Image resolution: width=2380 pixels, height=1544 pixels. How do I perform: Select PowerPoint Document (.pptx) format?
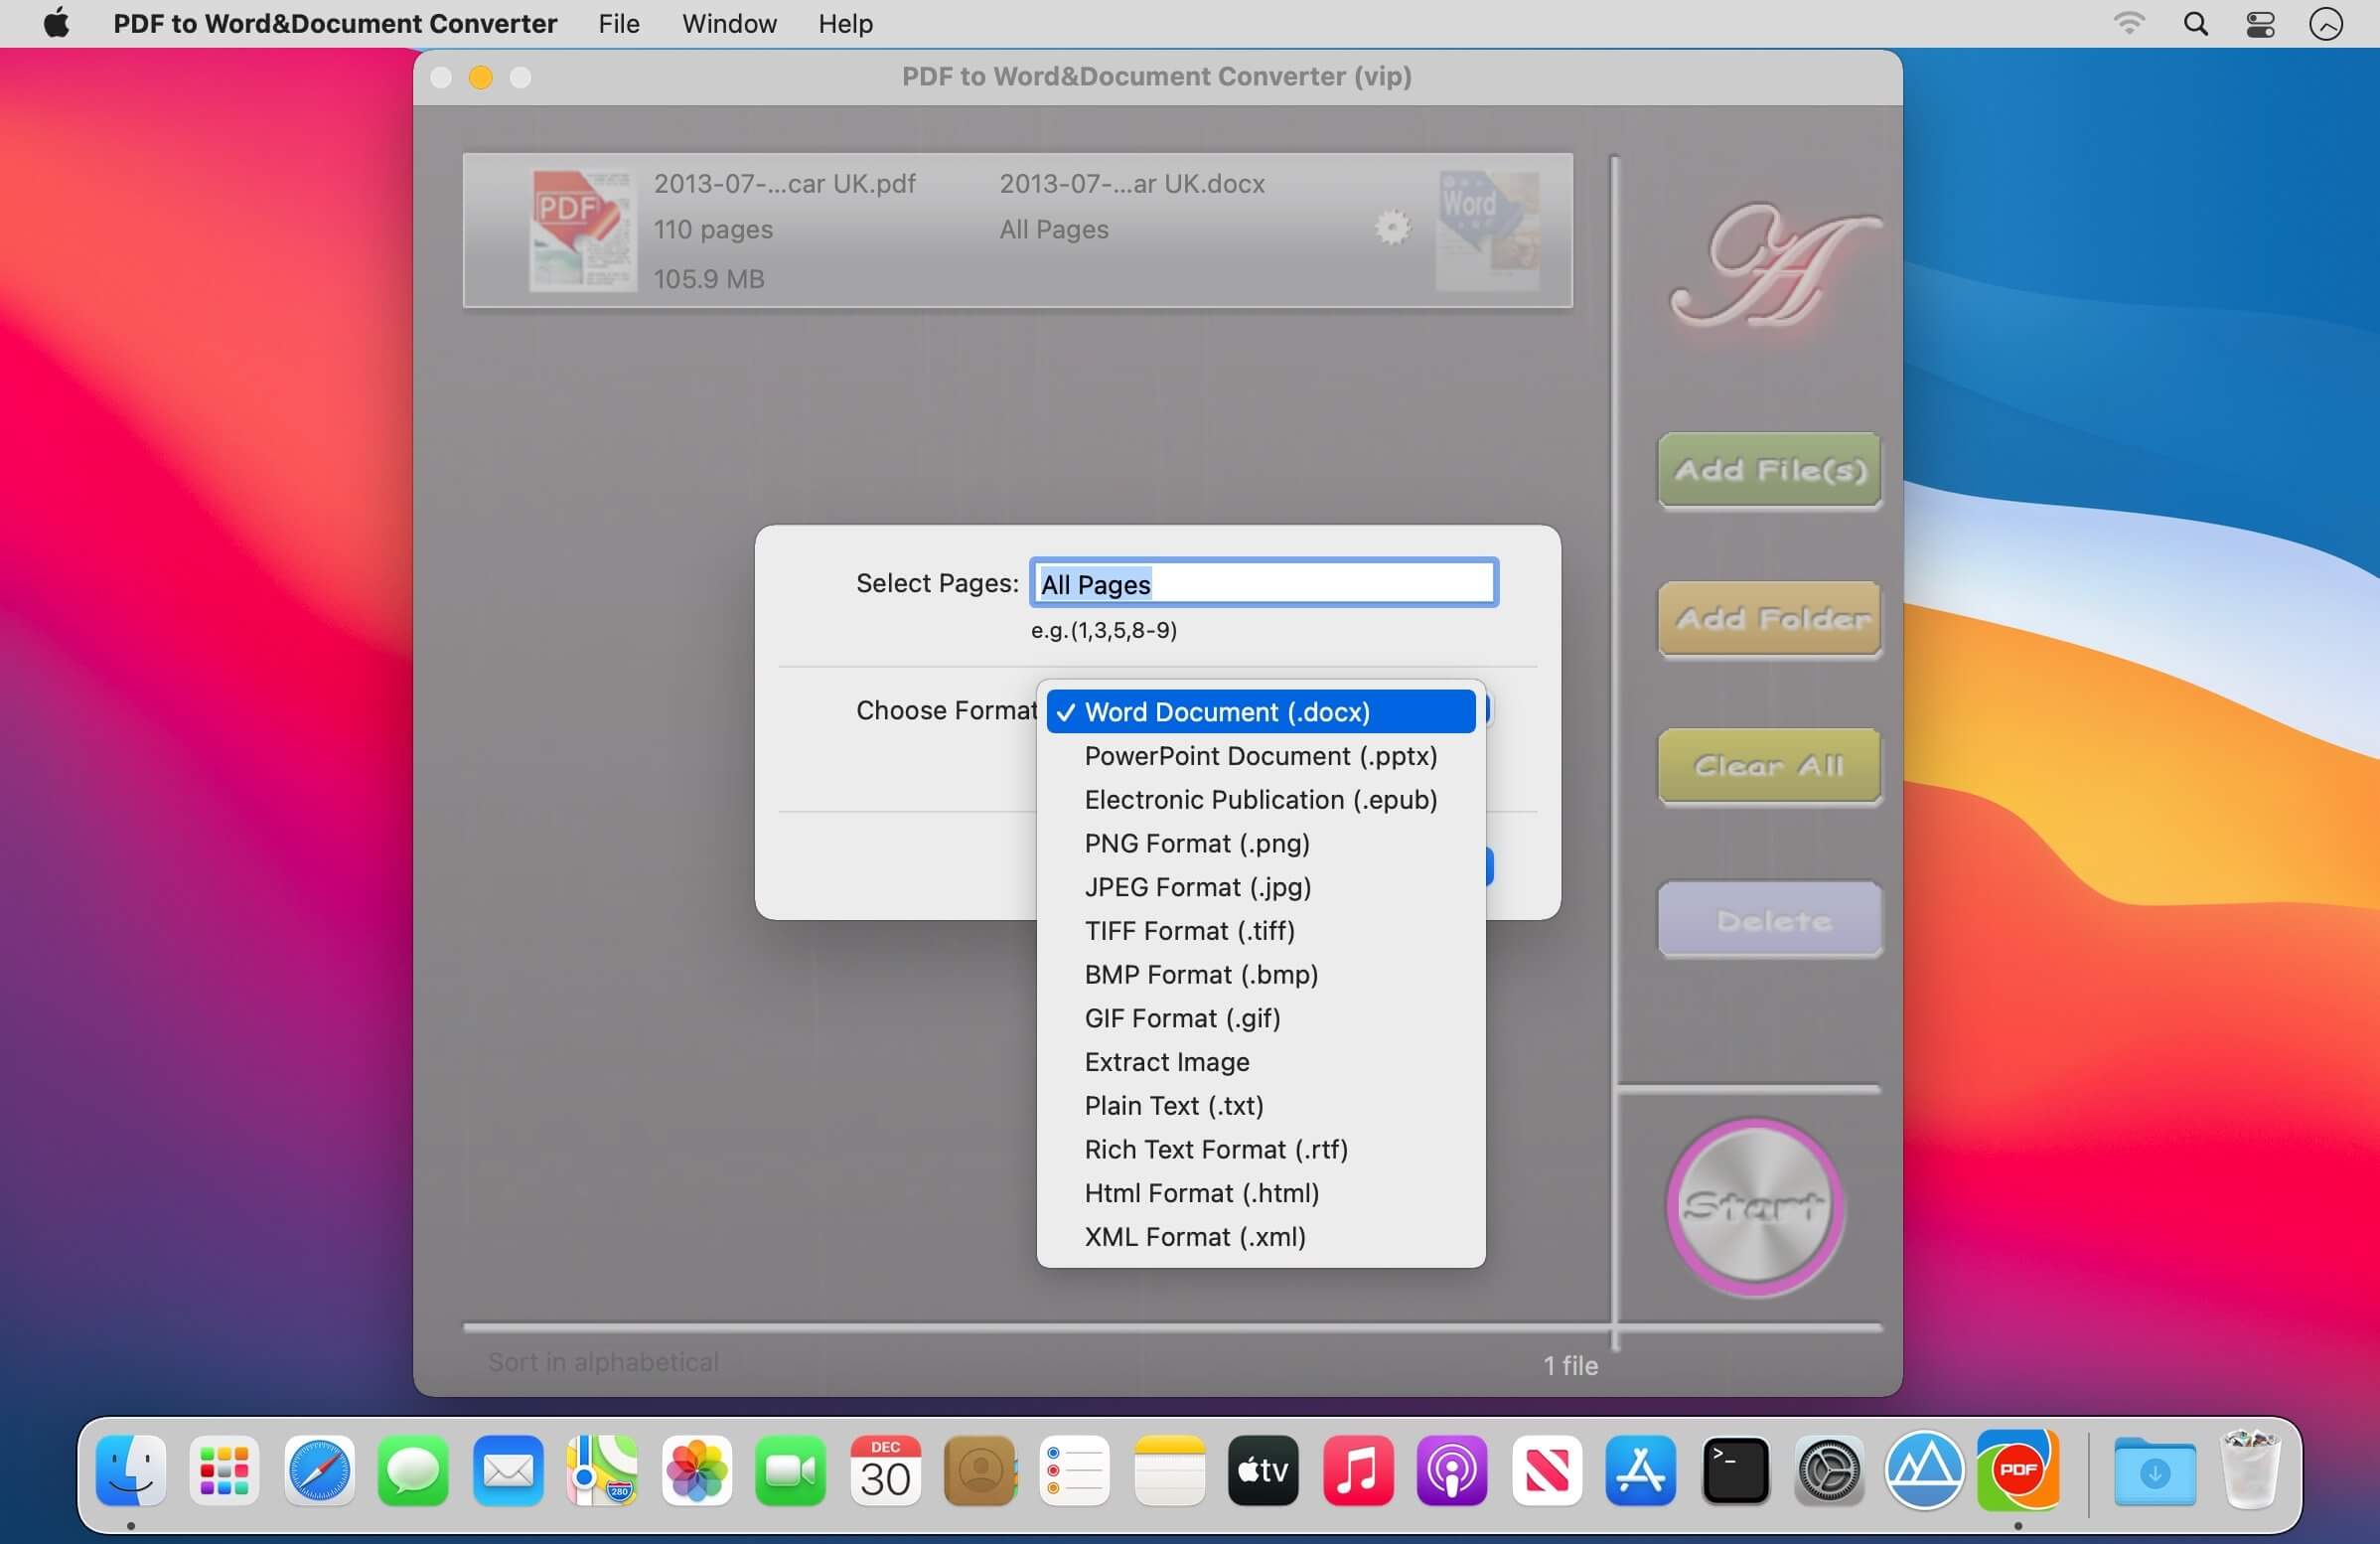[x=1260, y=756]
